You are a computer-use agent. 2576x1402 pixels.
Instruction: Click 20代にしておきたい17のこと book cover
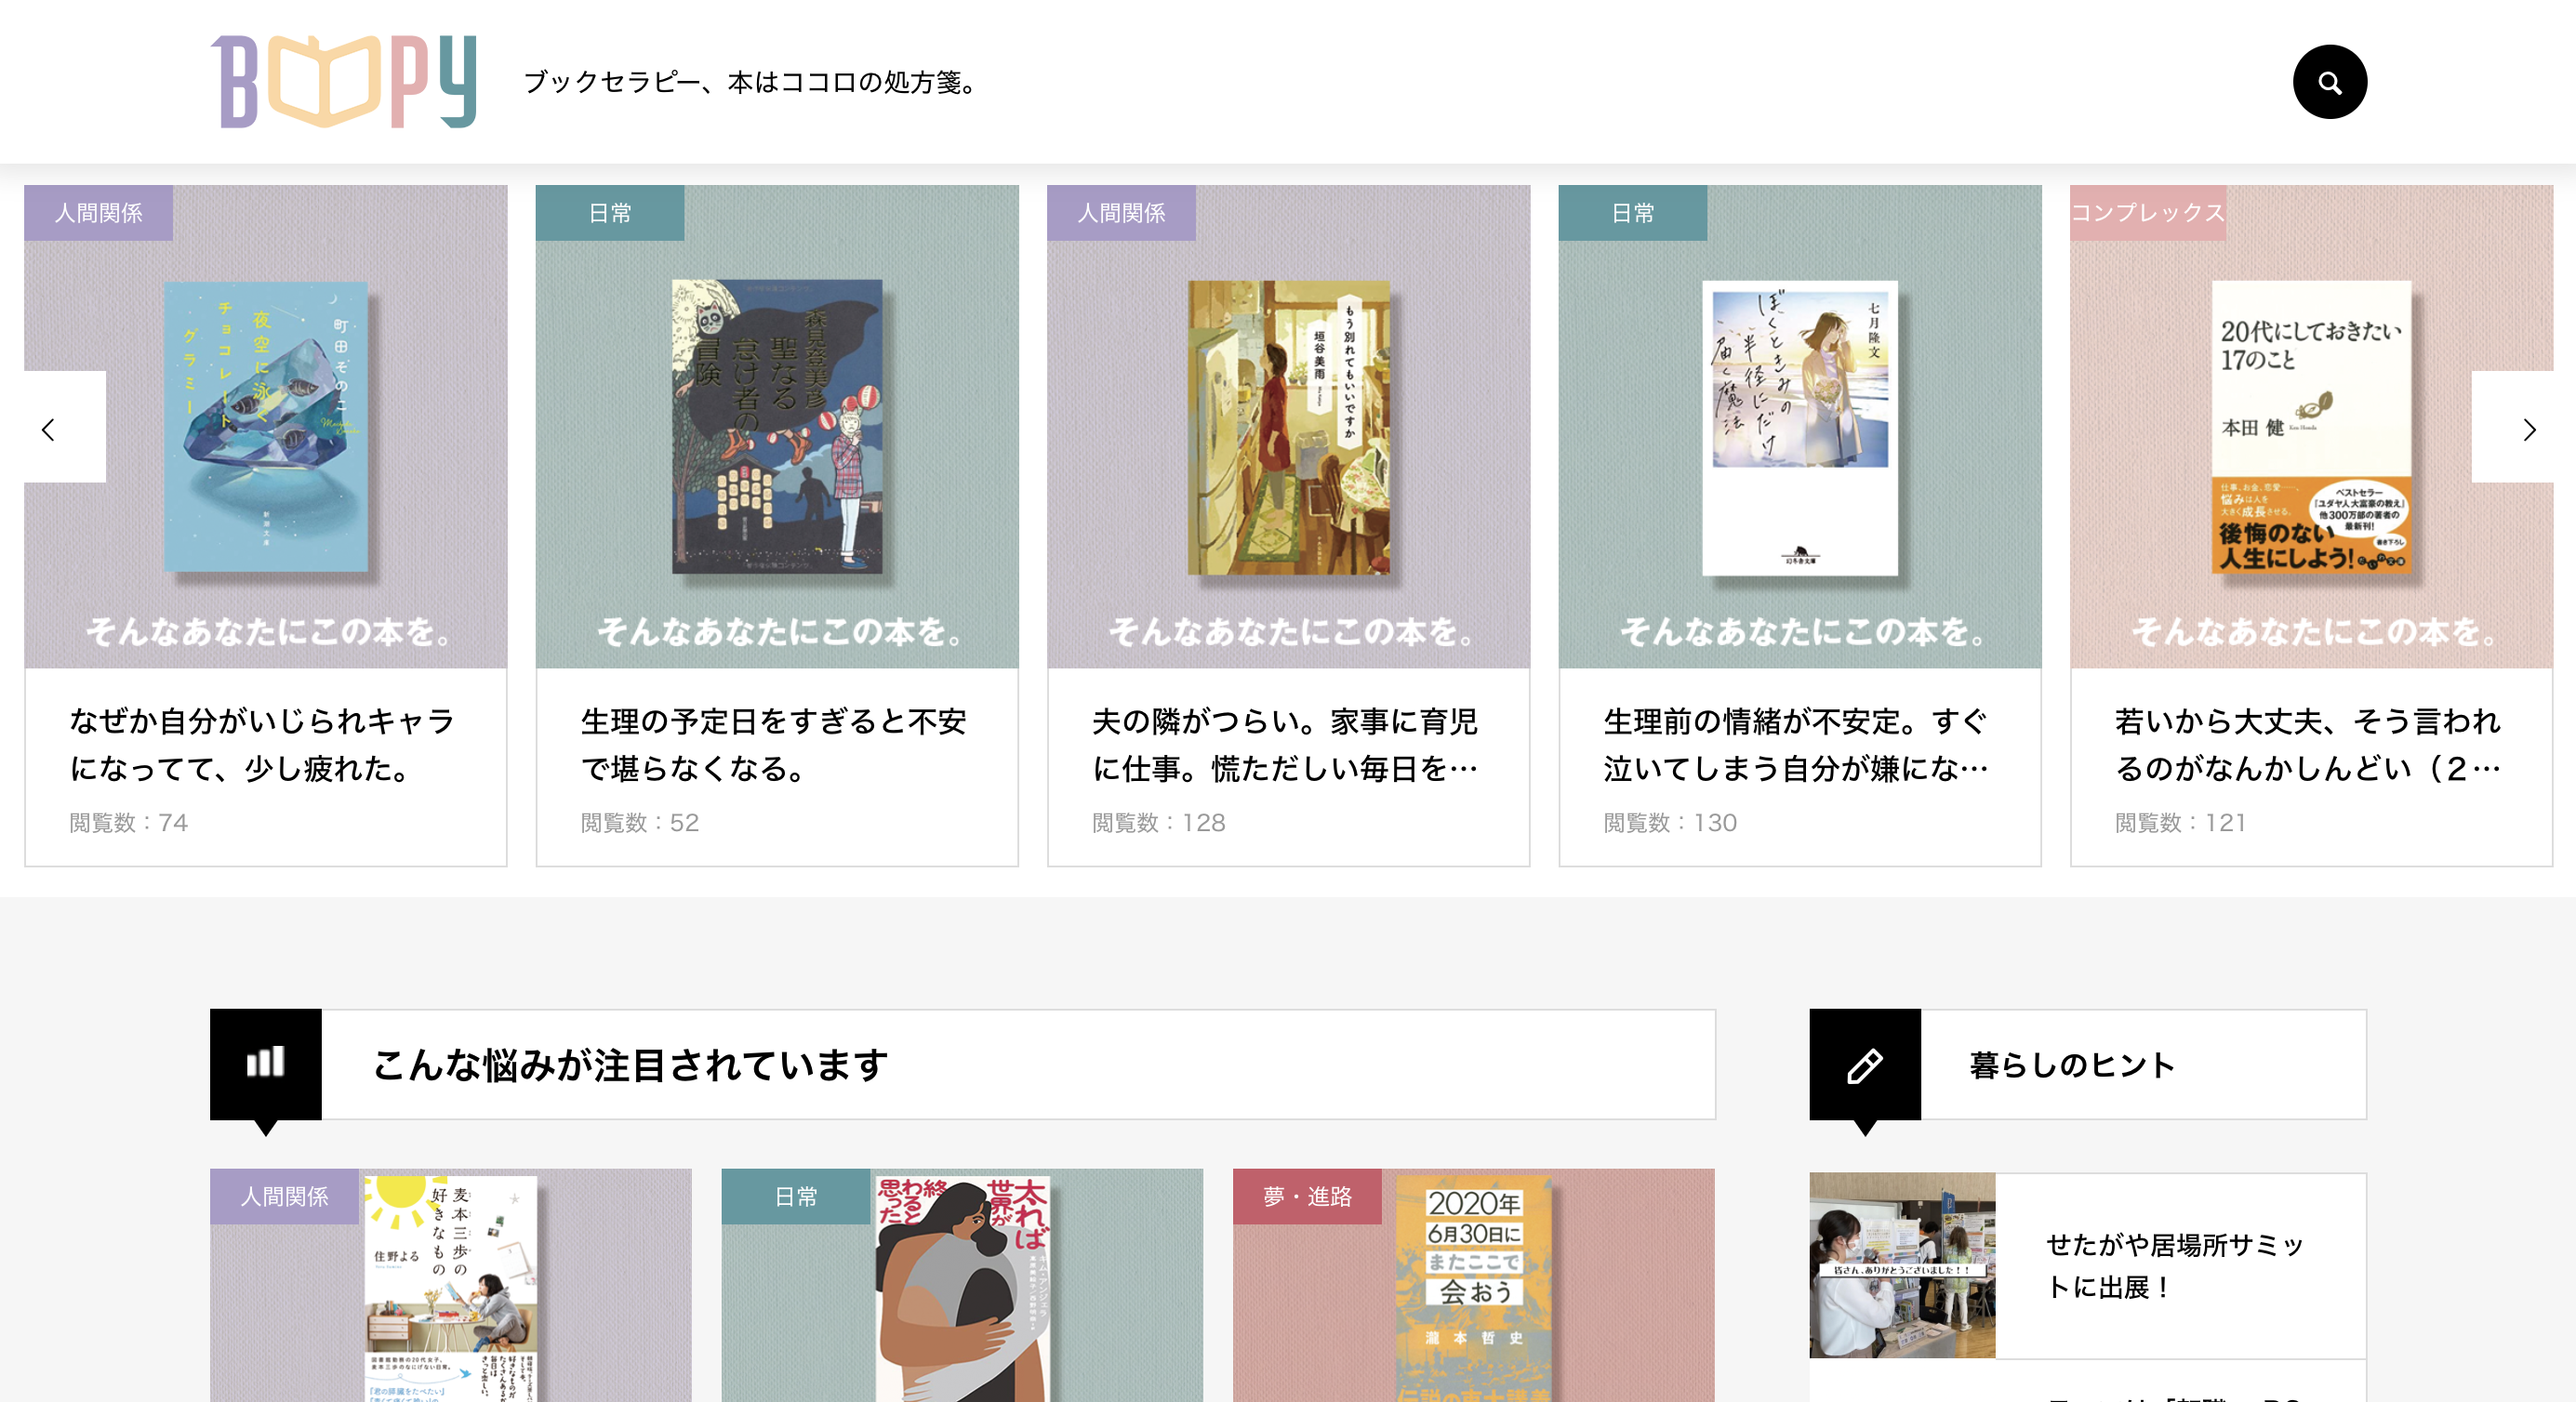click(x=2311, y=427)
